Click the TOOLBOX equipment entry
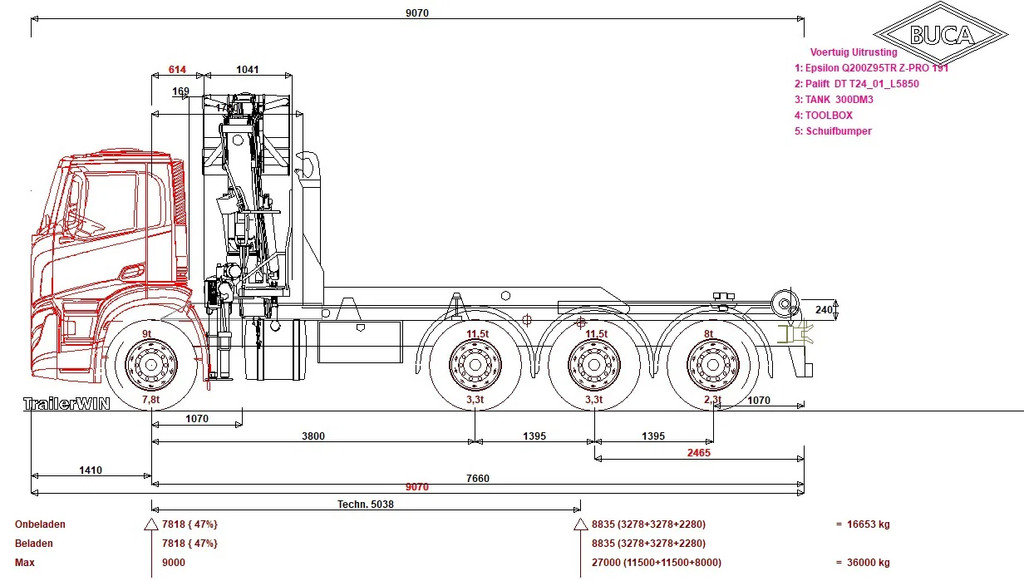 click(x=824, y=115)
